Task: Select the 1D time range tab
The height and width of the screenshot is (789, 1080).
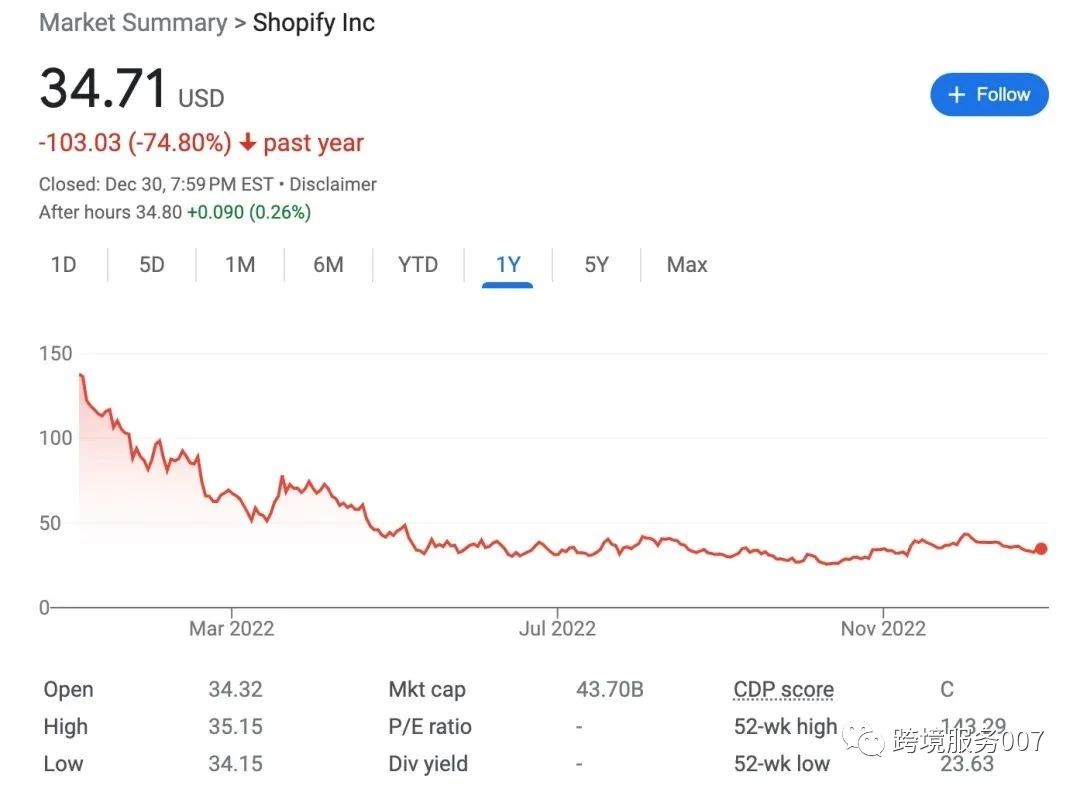Action: pyautogui.click(x=63, y=265)
